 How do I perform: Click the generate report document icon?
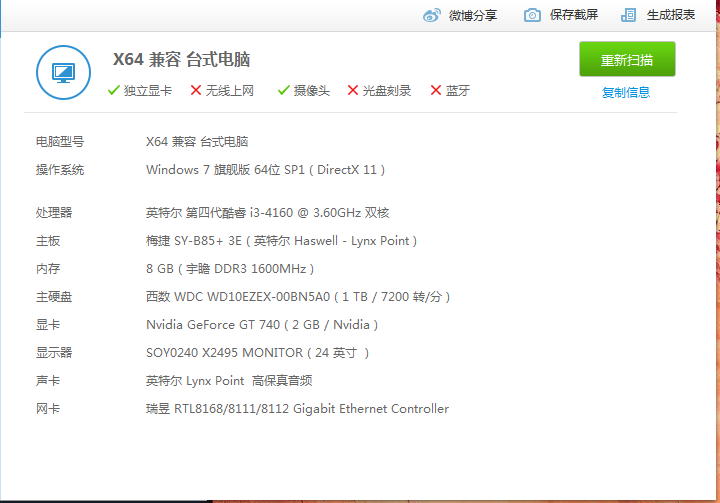coord(628,15)
